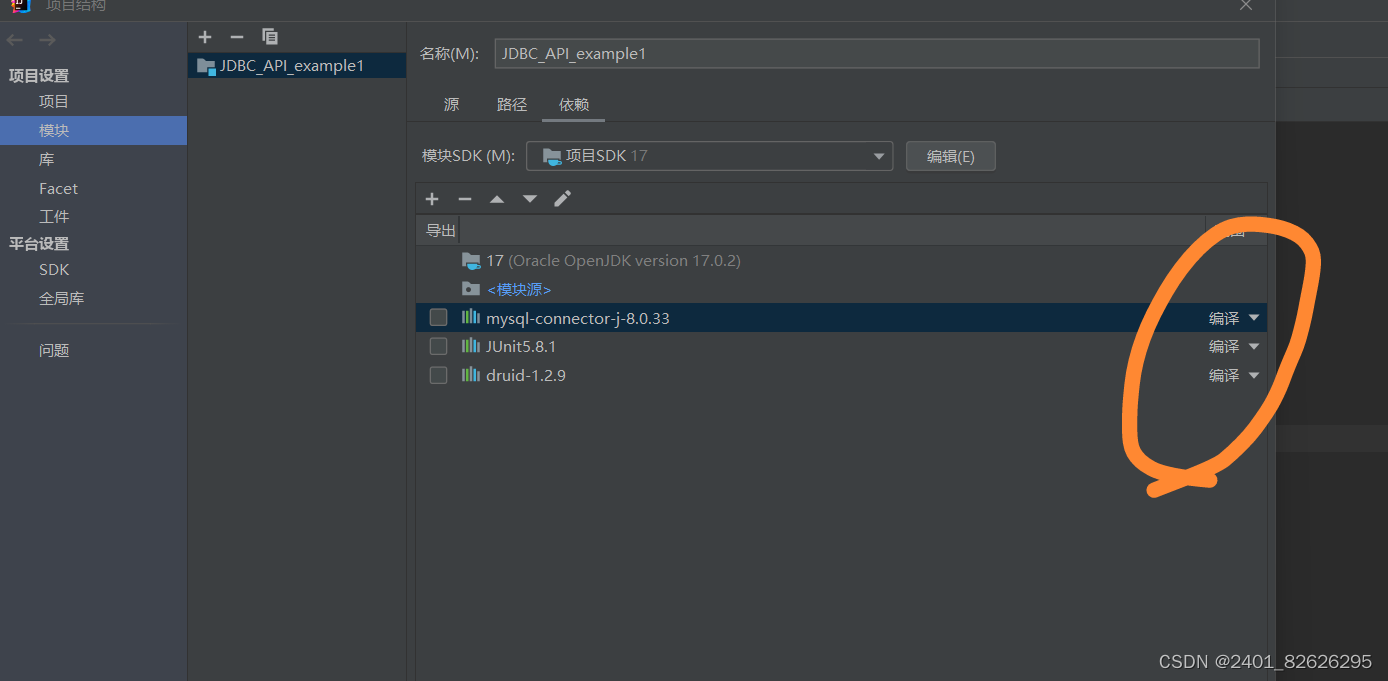Switch to the 路径 tab

[512, 104]
